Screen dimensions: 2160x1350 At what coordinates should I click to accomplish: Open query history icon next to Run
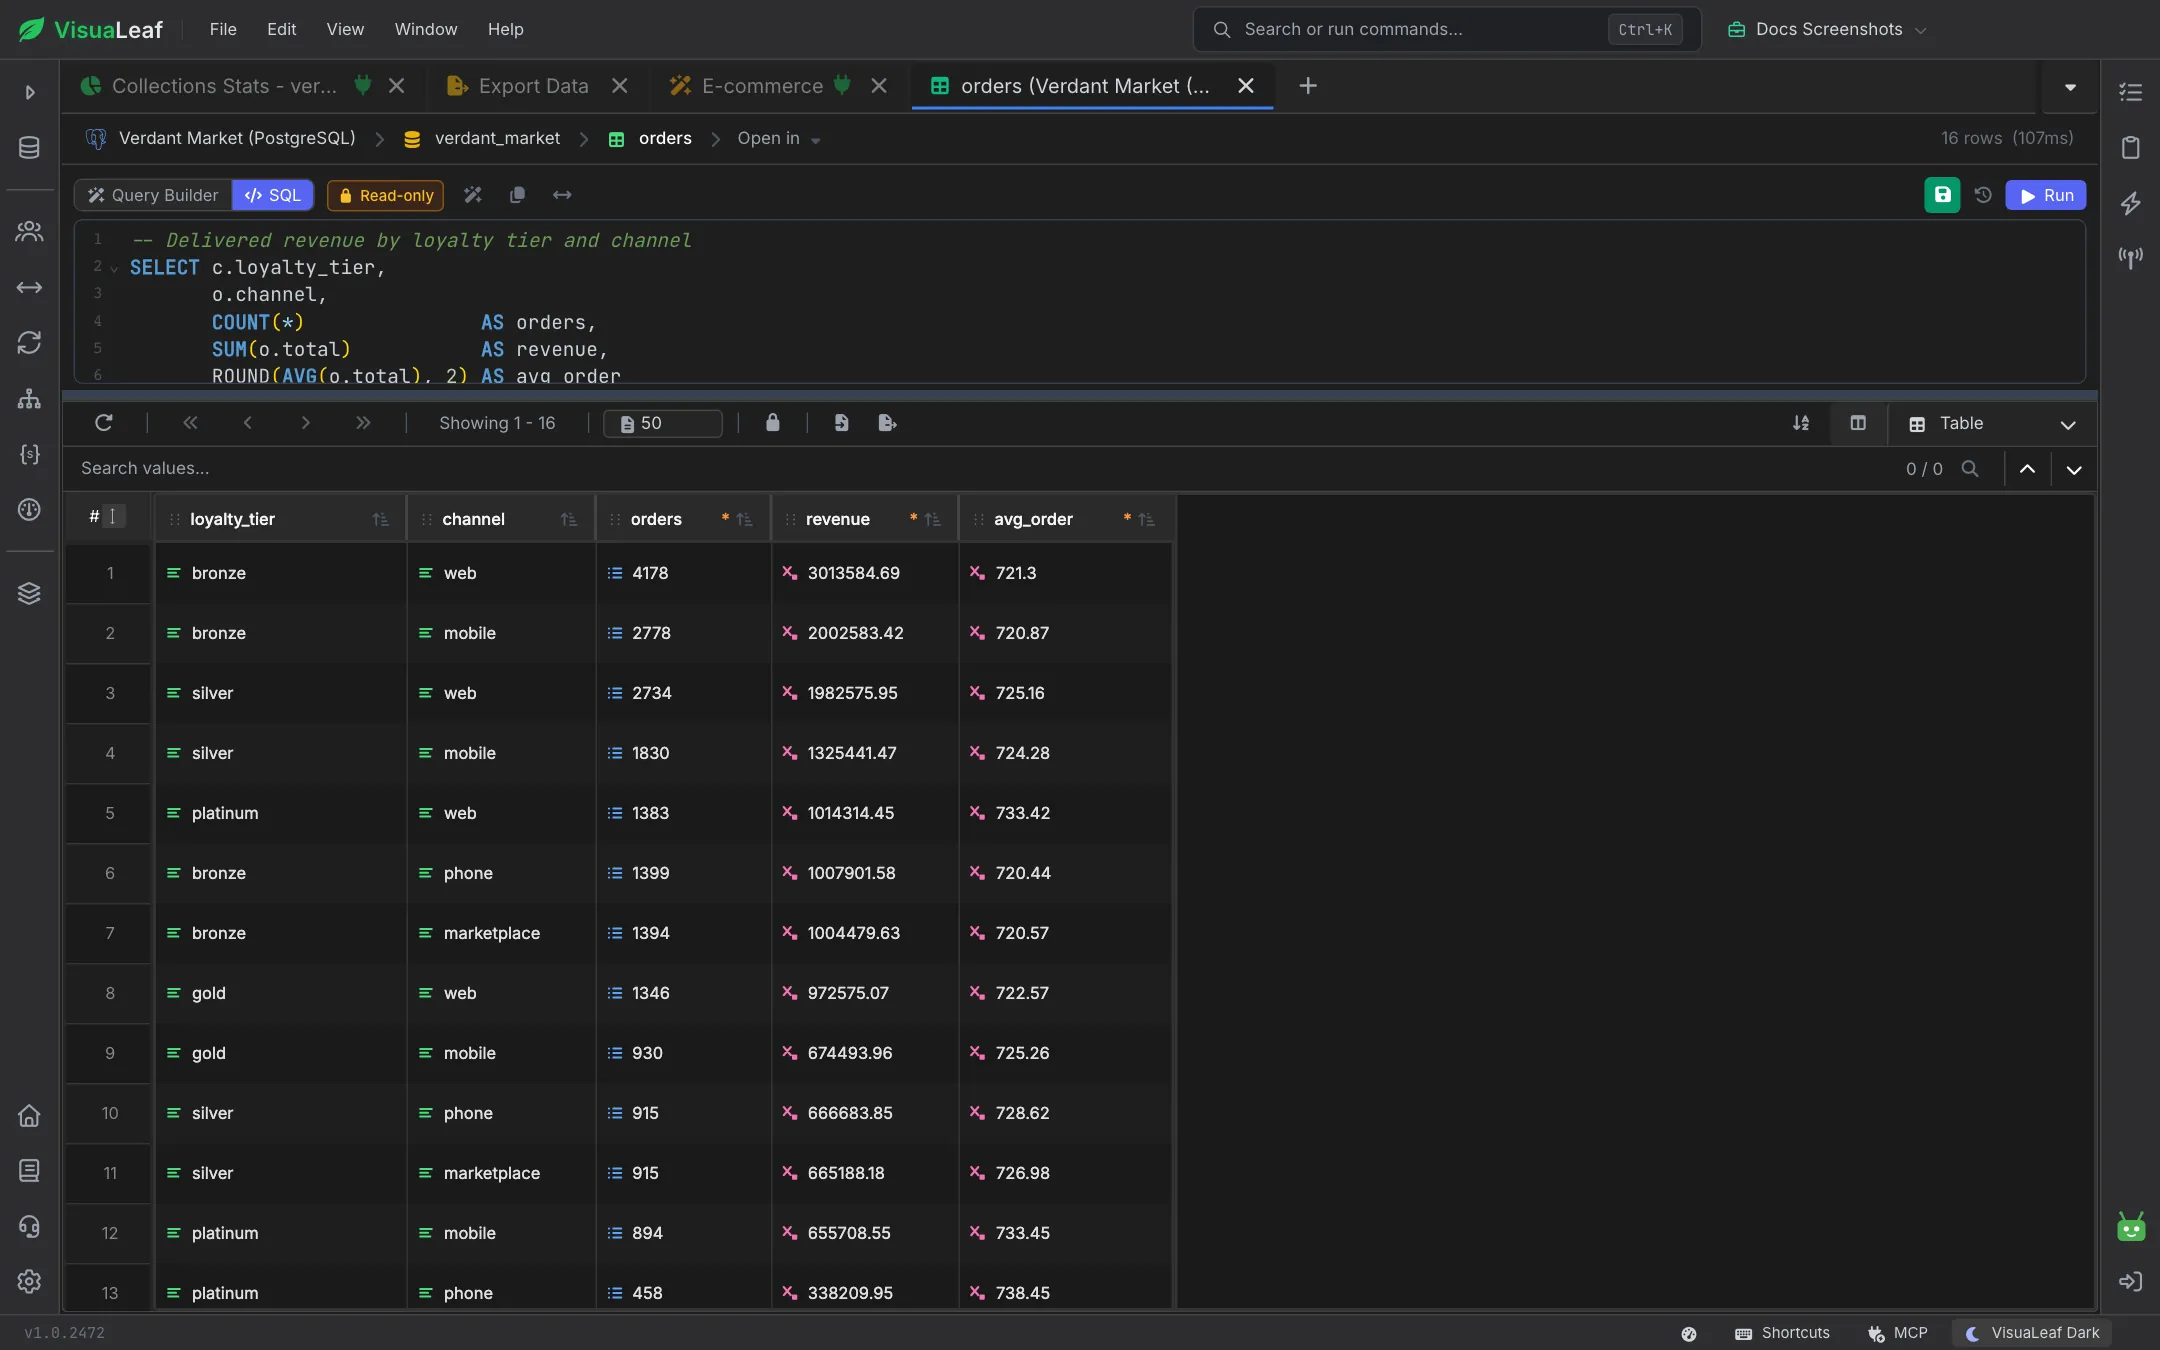[1984, 195]
